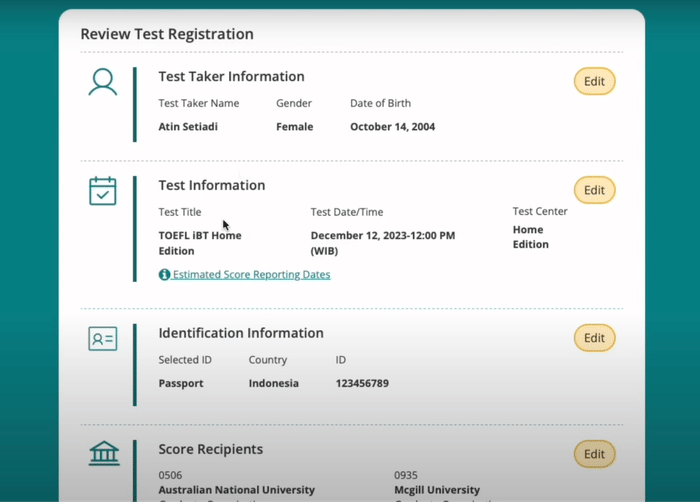Edit the Identification Information section

594,338
